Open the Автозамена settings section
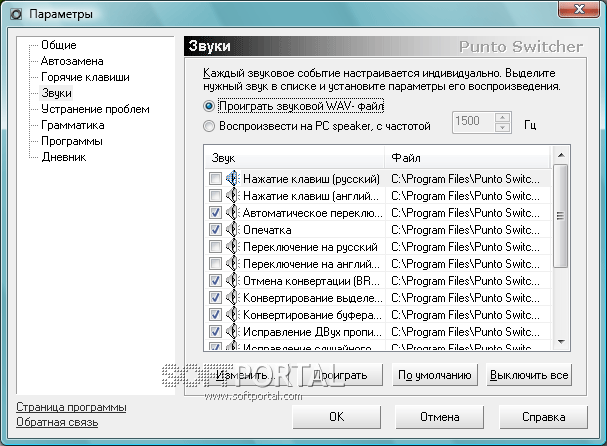 click(x=72, y=61)
